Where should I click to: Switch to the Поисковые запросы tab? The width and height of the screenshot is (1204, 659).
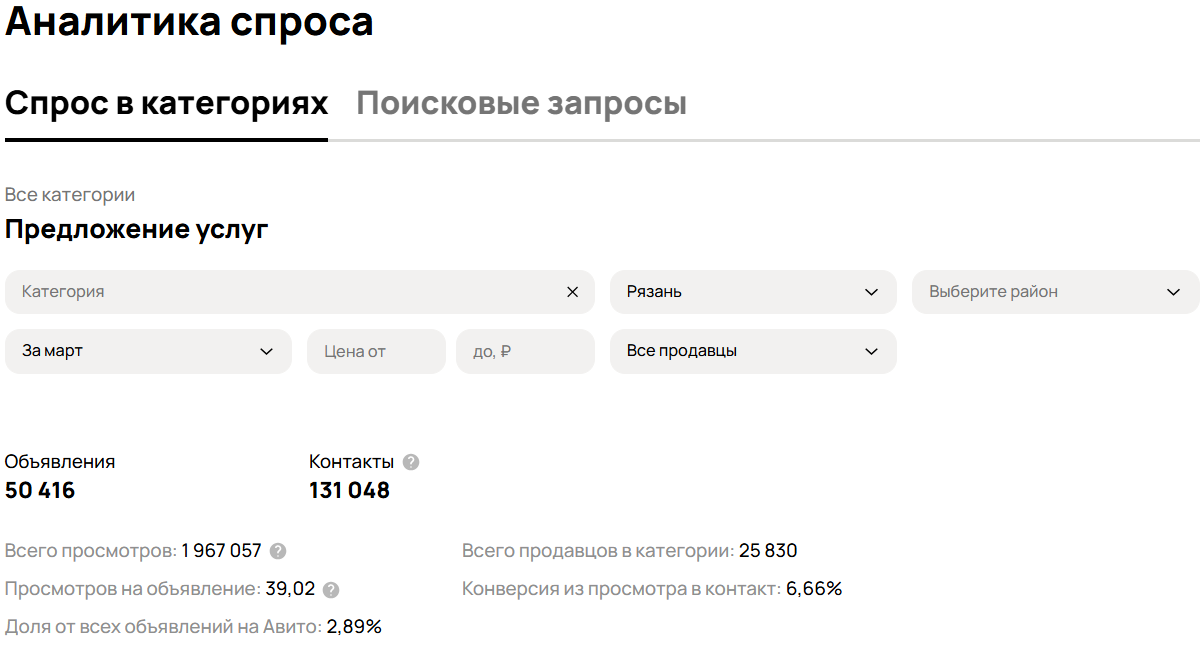521,104
